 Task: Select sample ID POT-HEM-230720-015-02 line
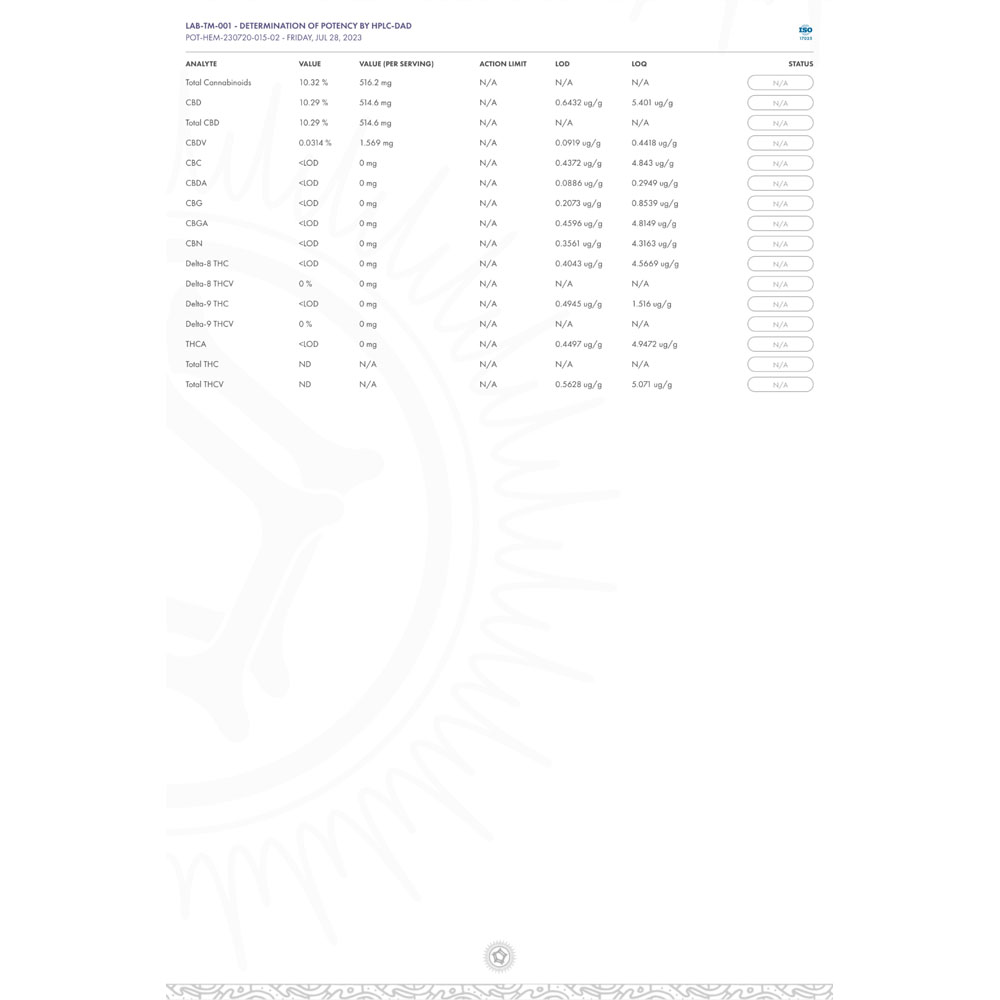pyautogui.click(x=274, y=38)
